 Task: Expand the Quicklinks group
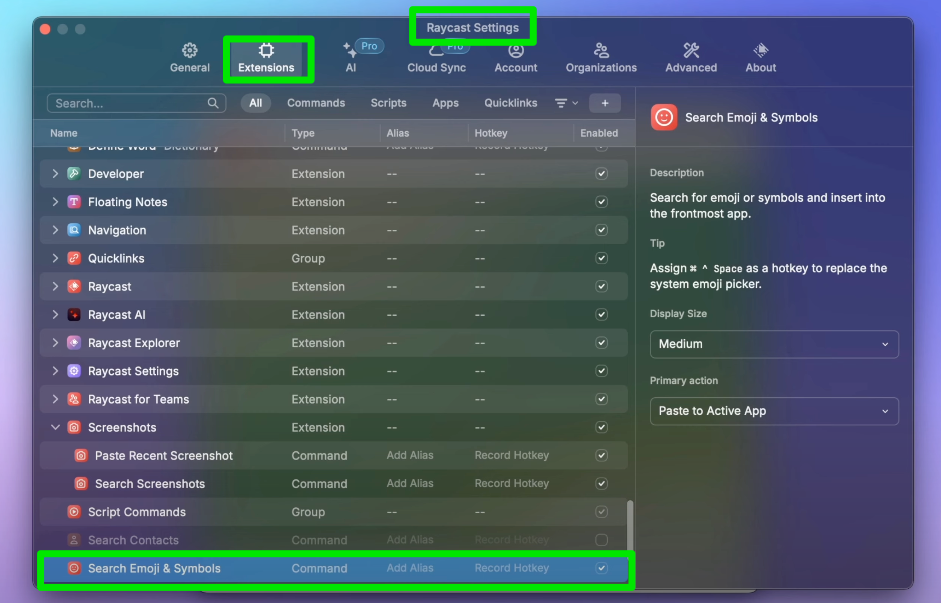point(55,258)
